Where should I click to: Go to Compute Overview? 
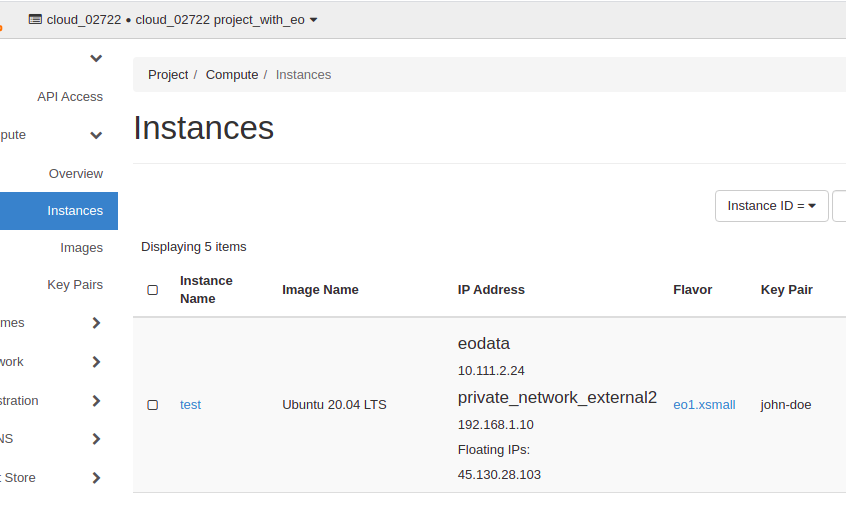click(x=76, y=174)
